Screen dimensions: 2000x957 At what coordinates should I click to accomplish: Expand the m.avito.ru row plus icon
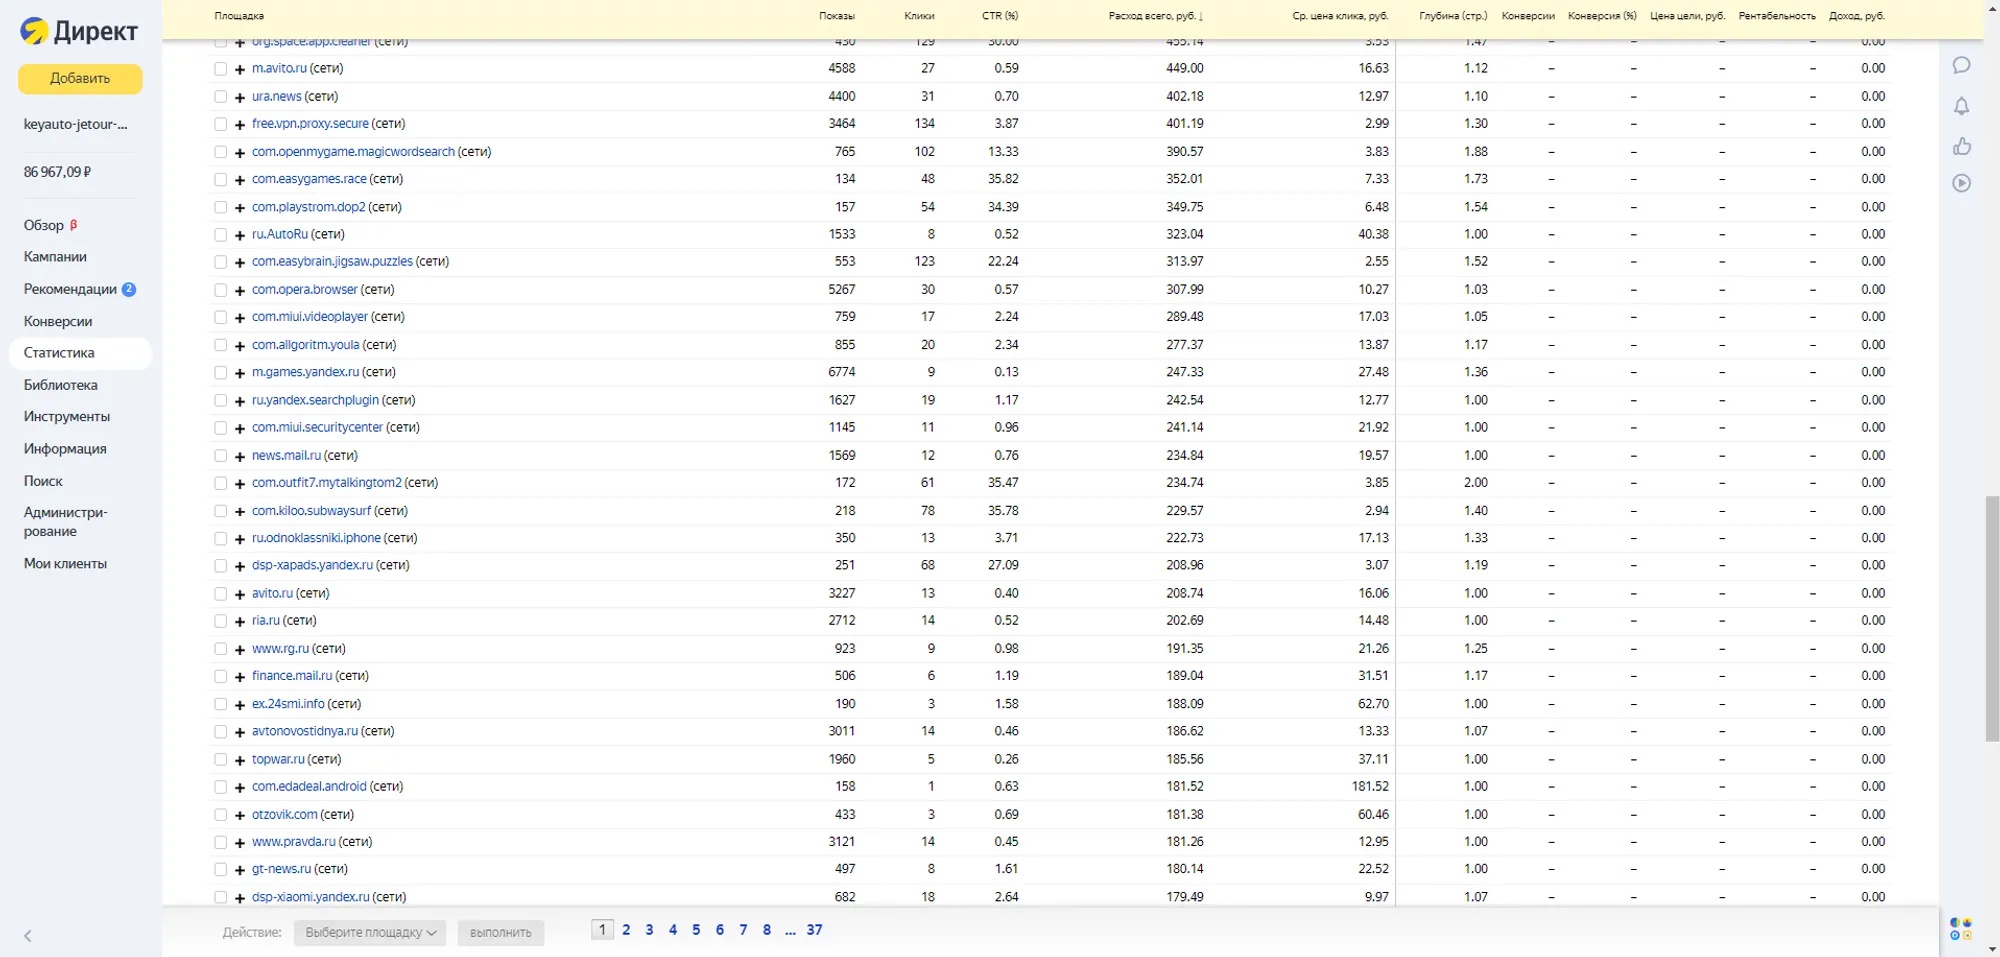(x=240, y=70)
